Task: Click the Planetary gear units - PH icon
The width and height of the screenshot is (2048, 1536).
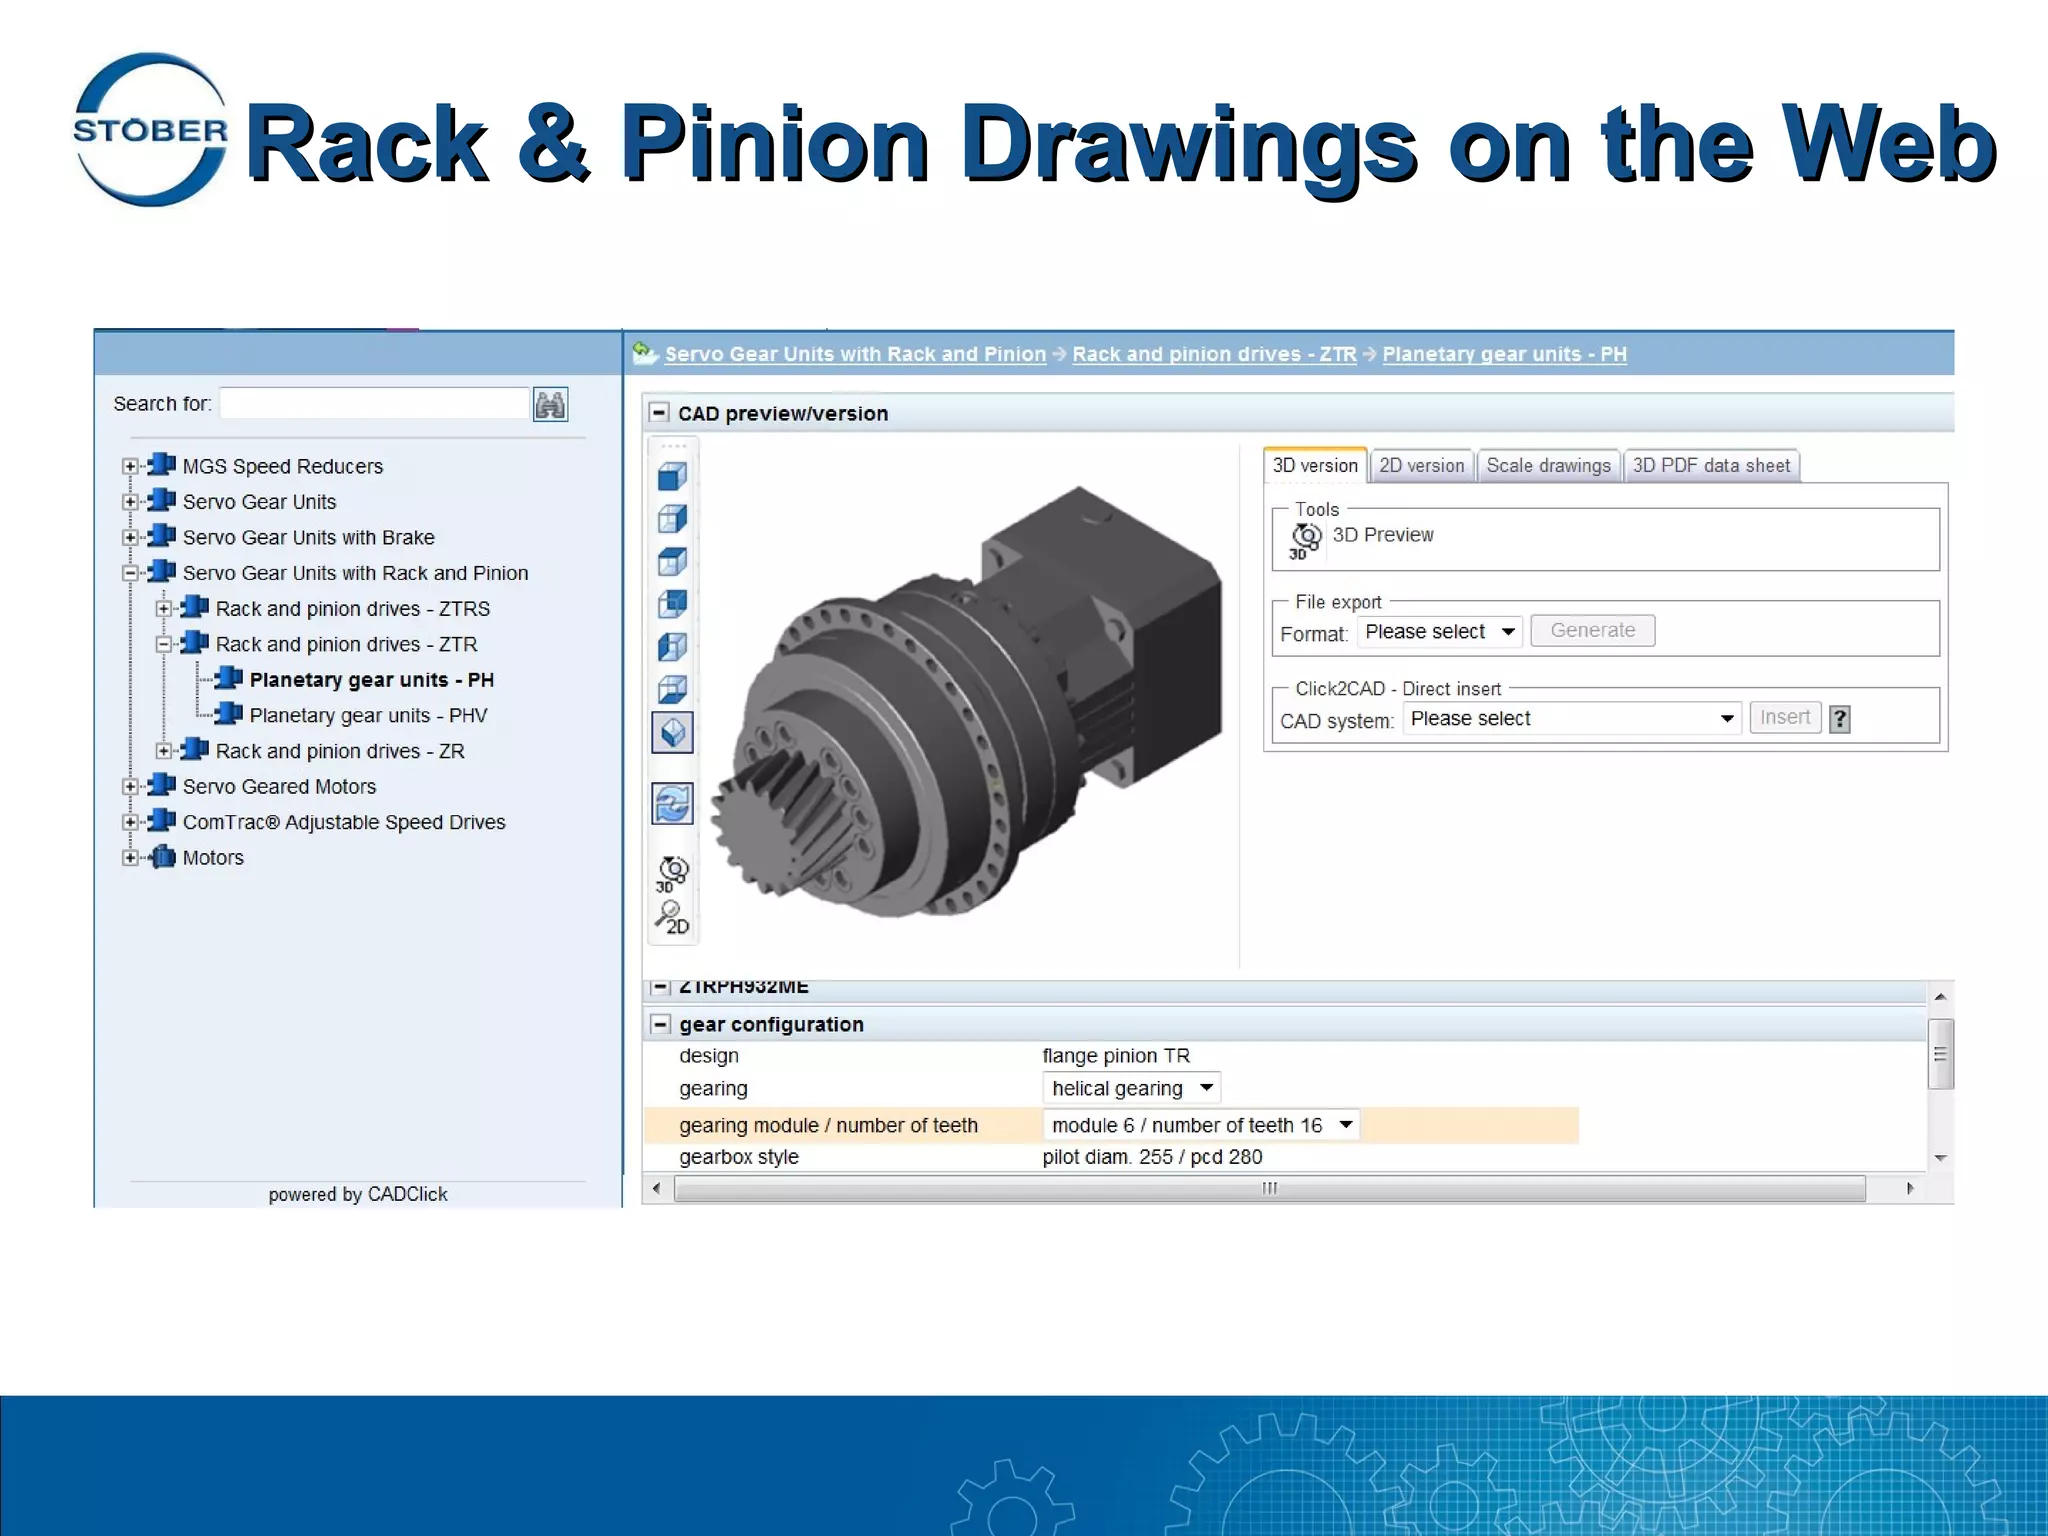Action: [229, 679]
